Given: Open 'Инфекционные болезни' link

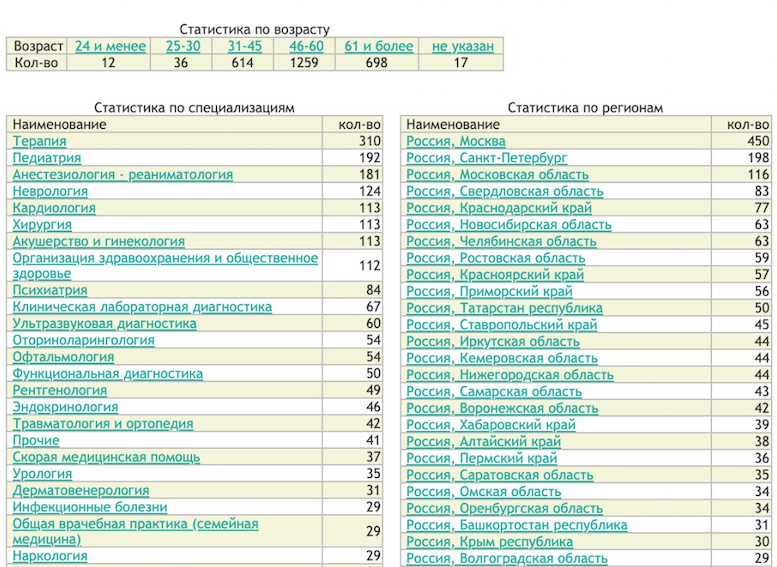Looking at the screenshot, I should [90, 507].
